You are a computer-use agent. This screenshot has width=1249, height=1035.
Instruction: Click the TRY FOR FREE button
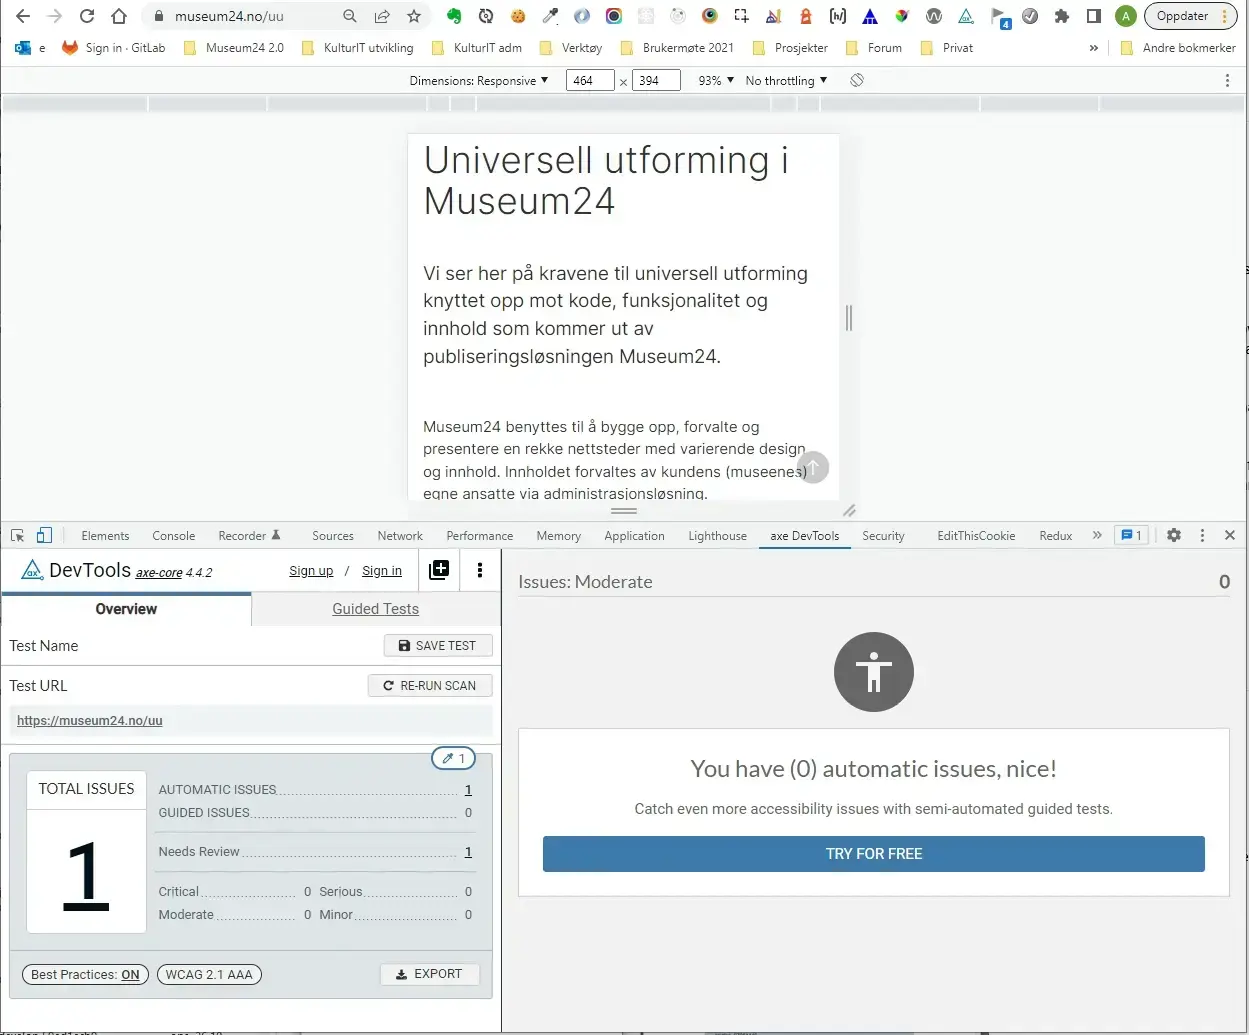[873, 854]
